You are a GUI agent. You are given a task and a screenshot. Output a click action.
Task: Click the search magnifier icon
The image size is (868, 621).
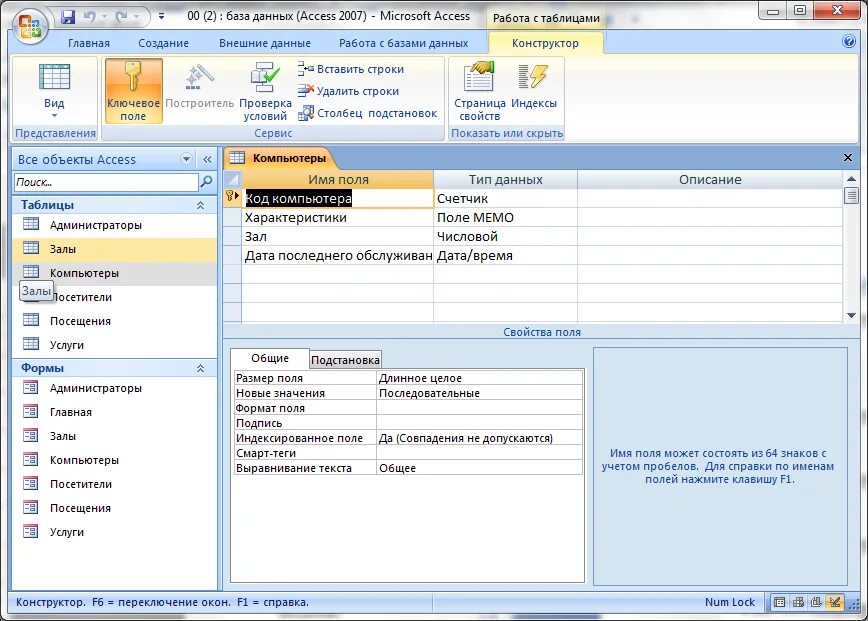(206, 182)
